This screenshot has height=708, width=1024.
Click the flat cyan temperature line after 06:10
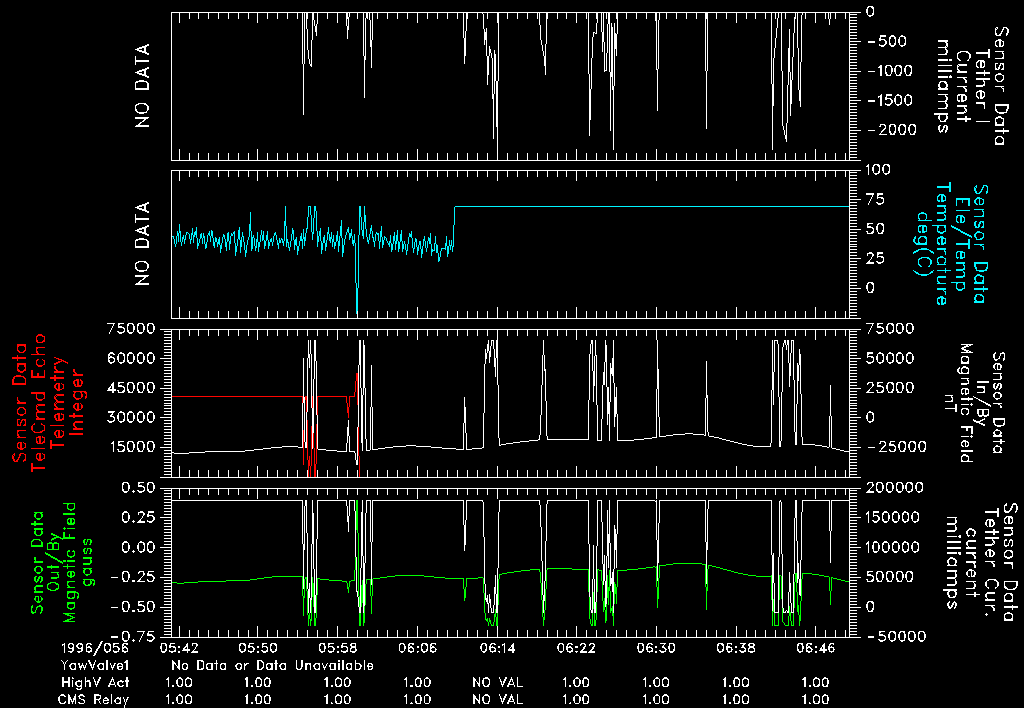pyautogui.click(x=650, y=207)
